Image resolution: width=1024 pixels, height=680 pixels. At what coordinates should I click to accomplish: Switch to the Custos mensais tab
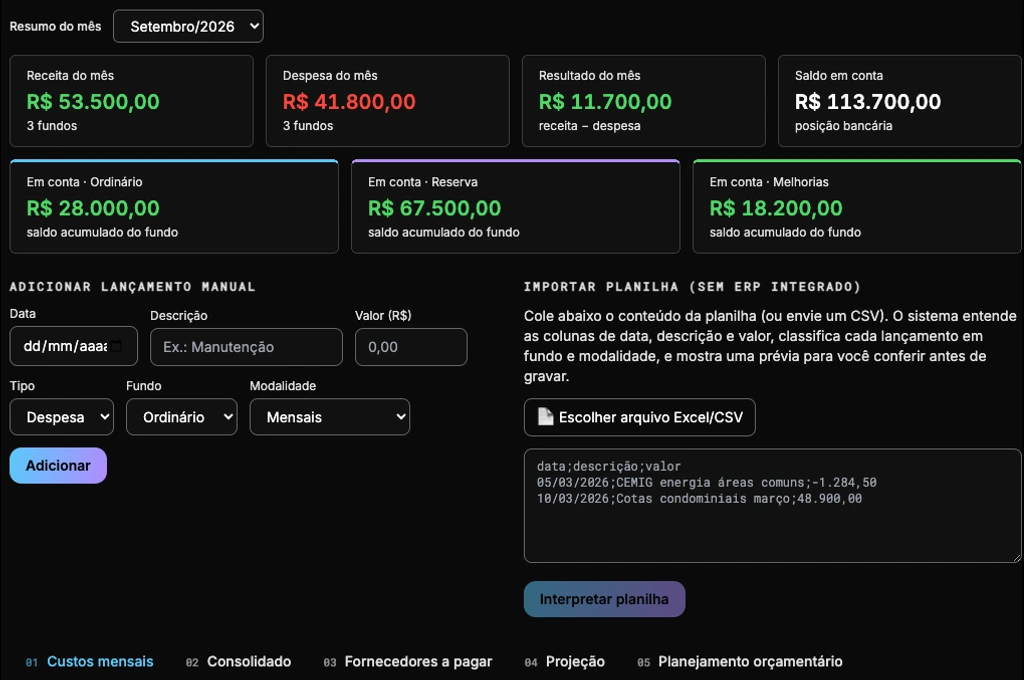(89, 662)
